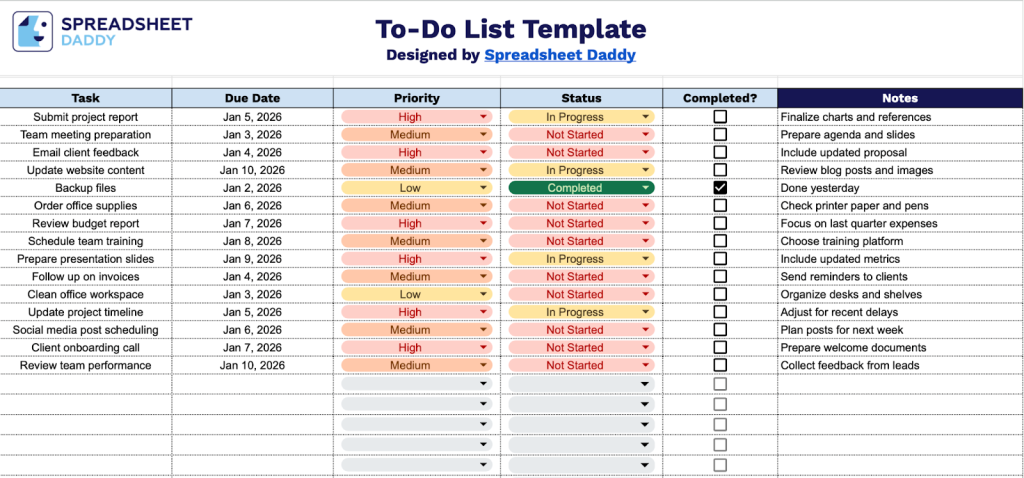Check the Submit project report completed checkbox
This screenshot has width=1024, height=478.
pos(720,117)
